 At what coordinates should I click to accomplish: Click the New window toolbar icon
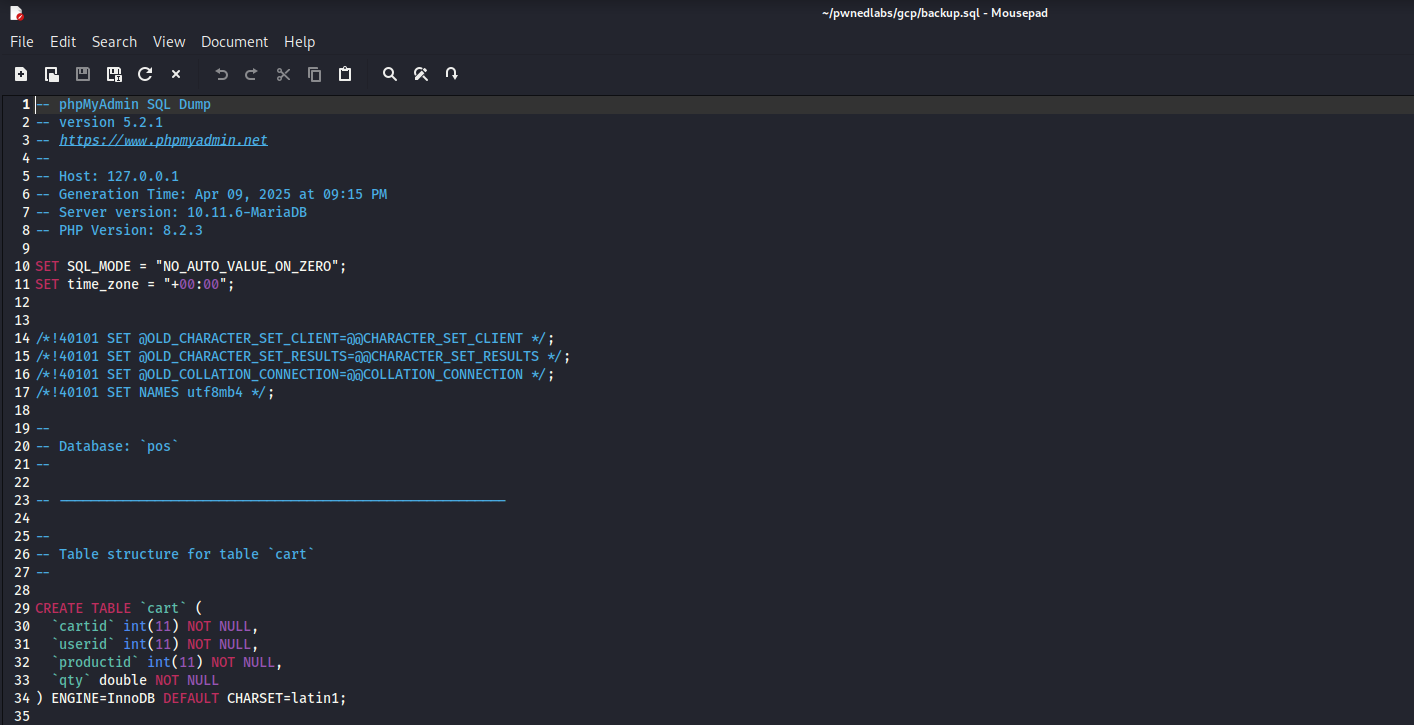click(x=51, y=74)
